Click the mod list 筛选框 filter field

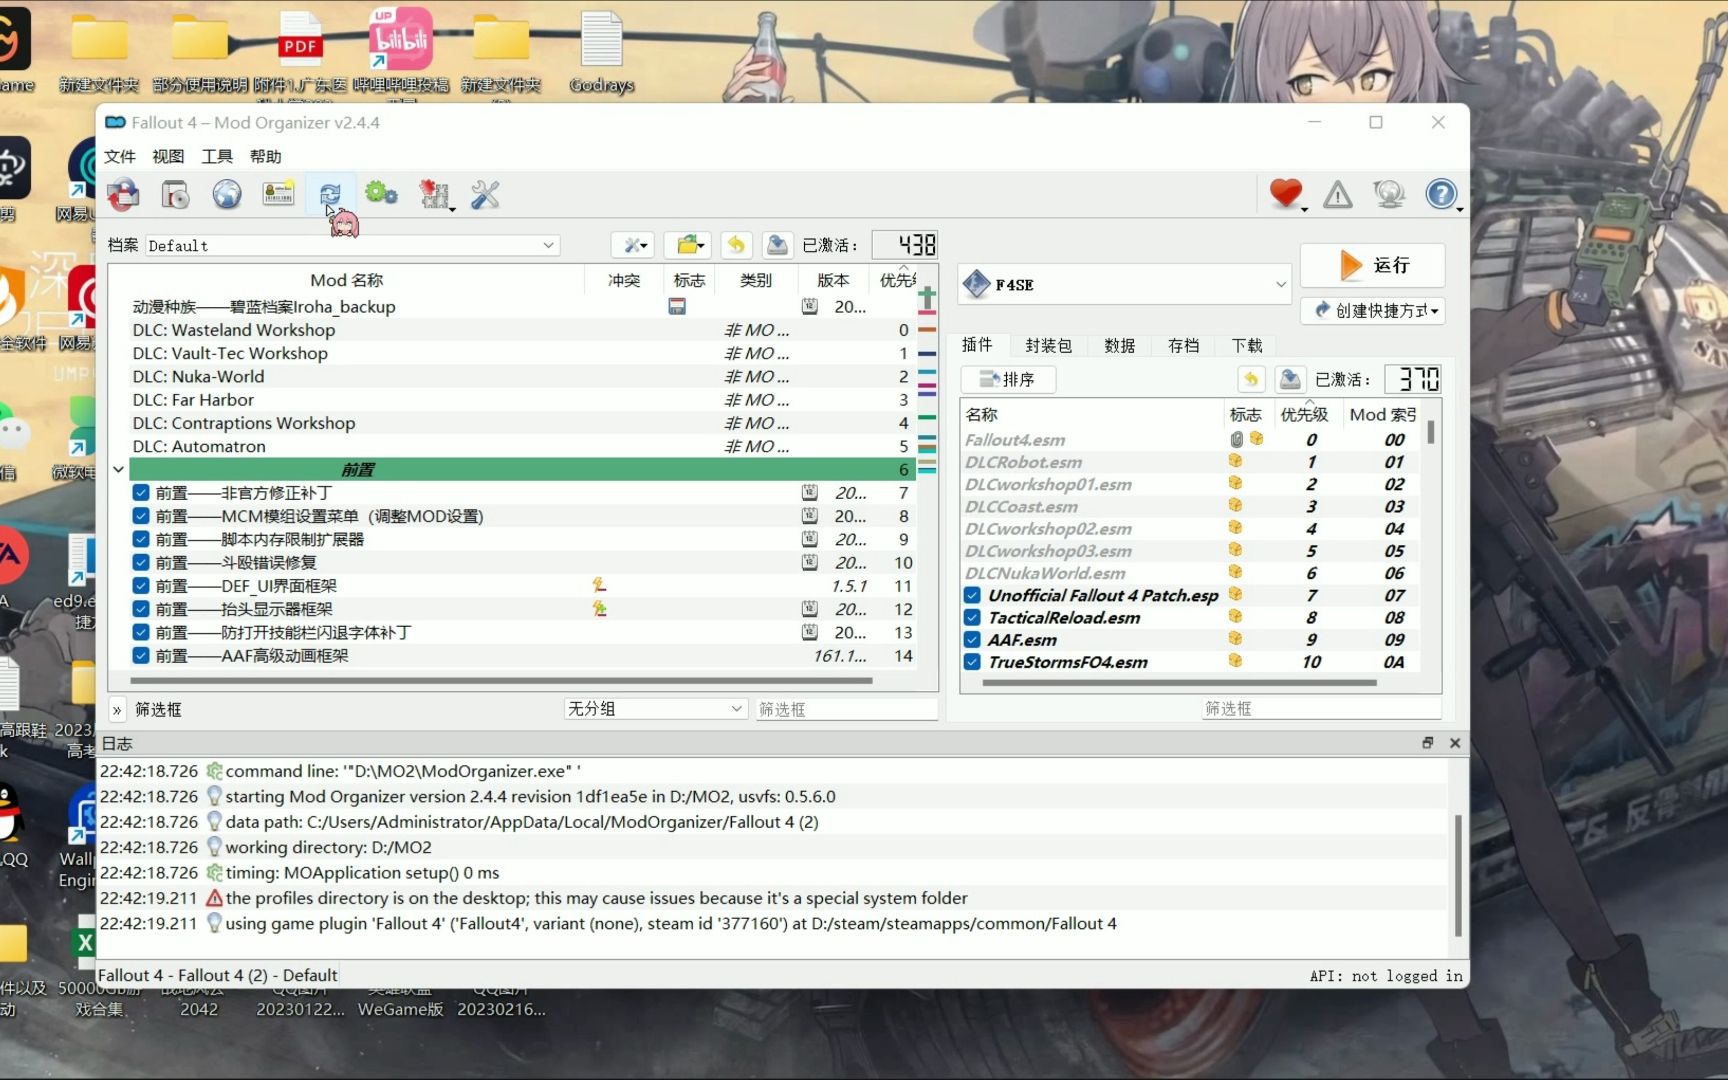pos(846,708)
